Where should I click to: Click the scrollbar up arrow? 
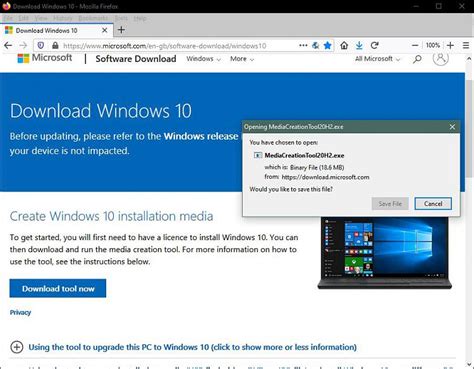[469, 59]
